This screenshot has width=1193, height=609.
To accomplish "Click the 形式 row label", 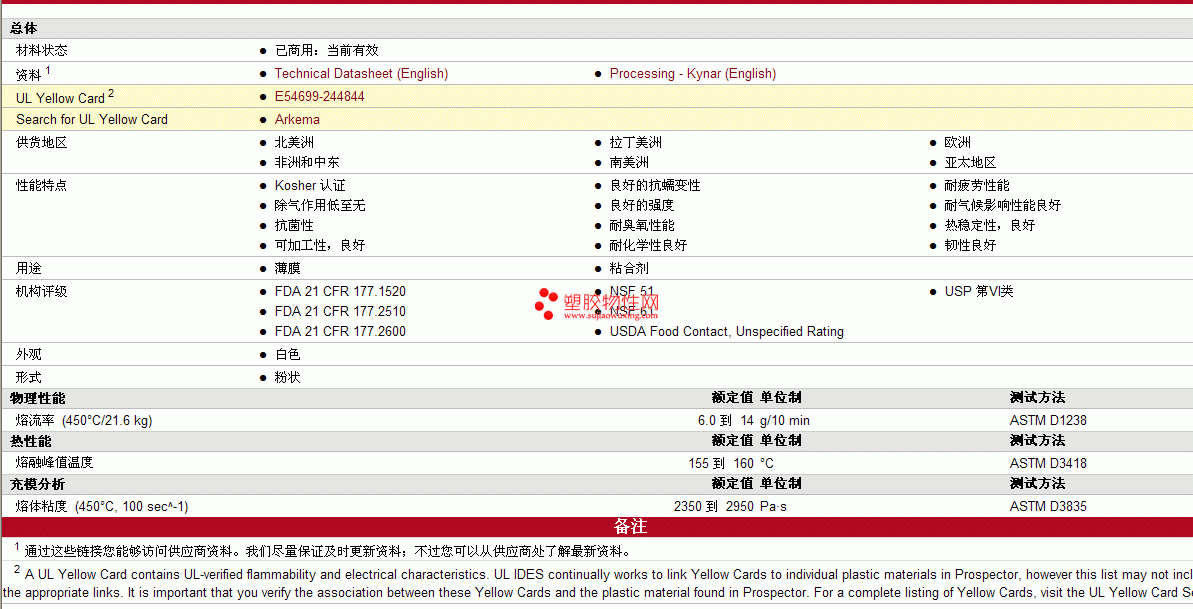I will click(29, 377).
